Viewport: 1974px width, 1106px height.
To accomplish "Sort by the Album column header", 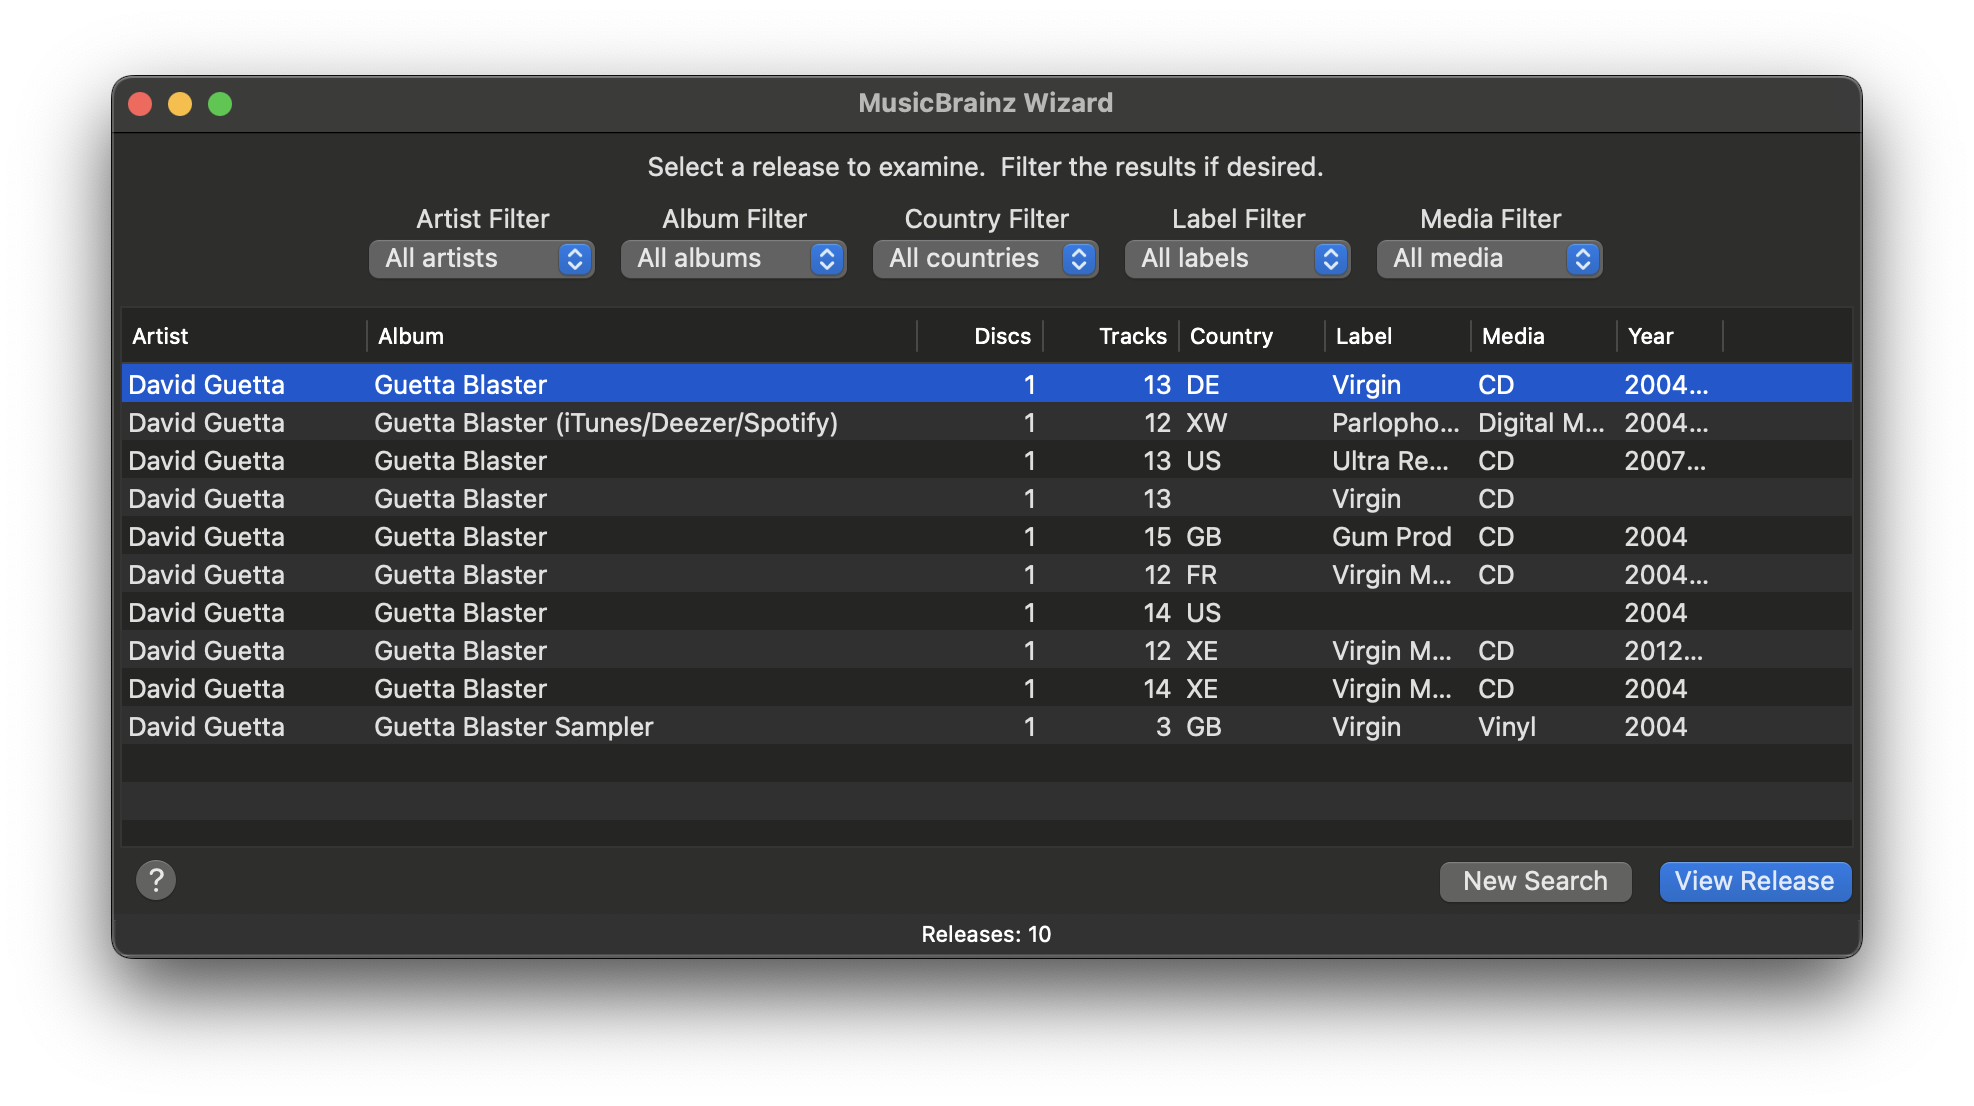I will [x=642, y=336].
